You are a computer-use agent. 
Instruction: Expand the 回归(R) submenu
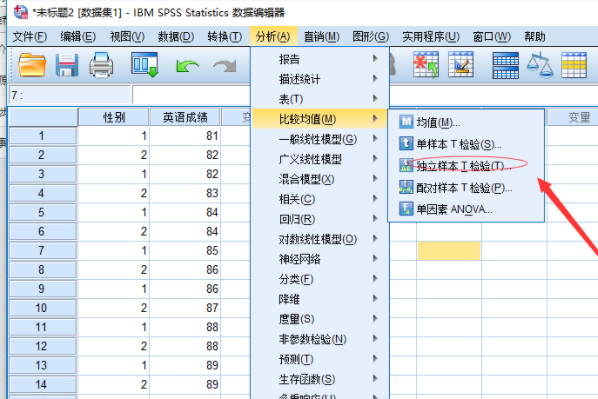pyautogui.click(x=320, y=219)
